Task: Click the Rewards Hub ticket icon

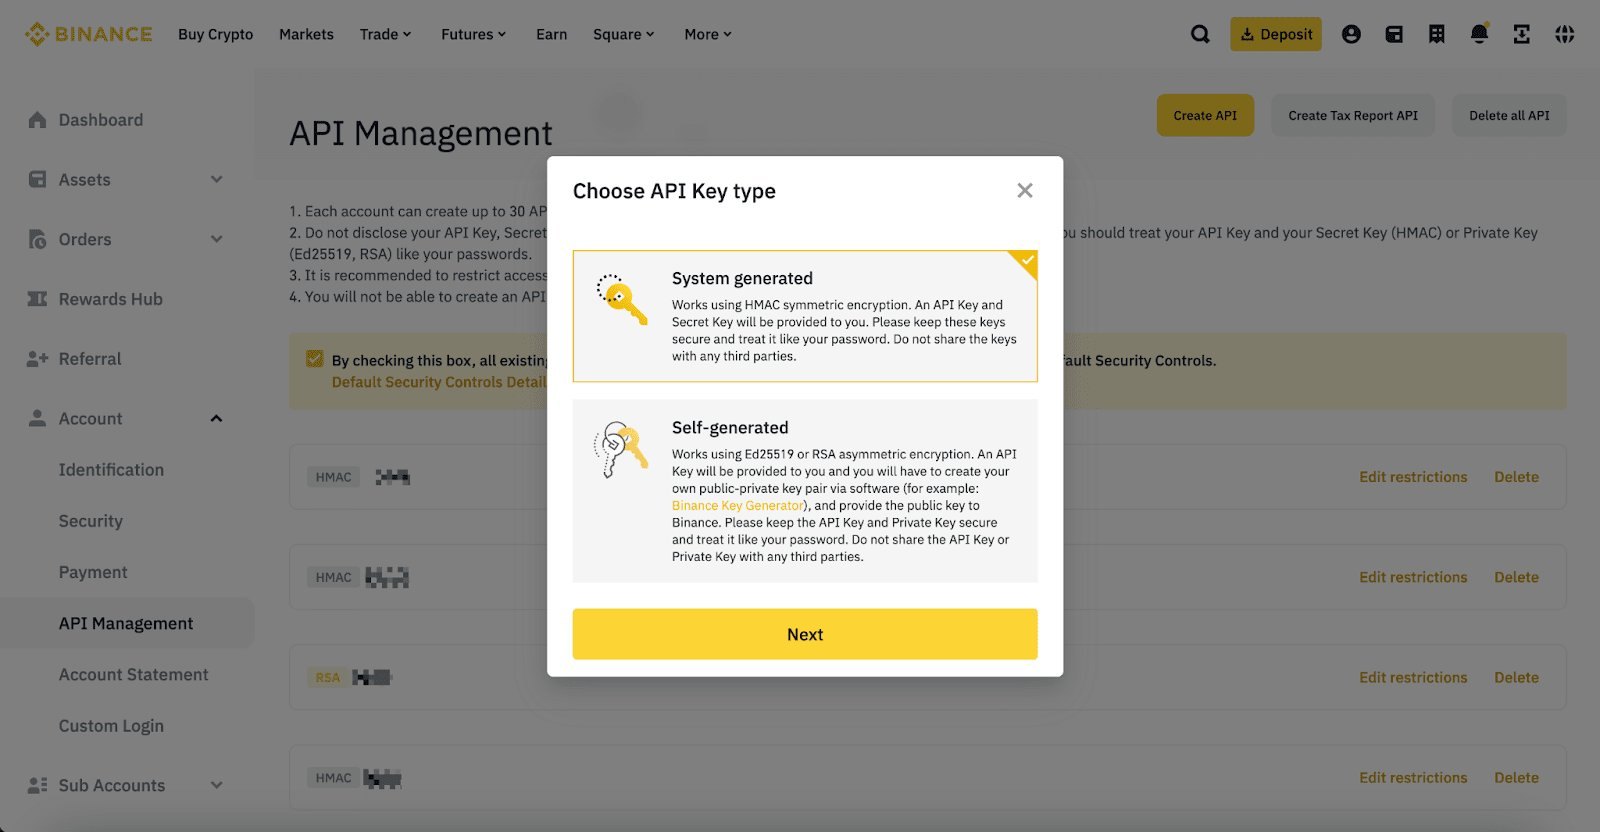Action: [37, 299]
